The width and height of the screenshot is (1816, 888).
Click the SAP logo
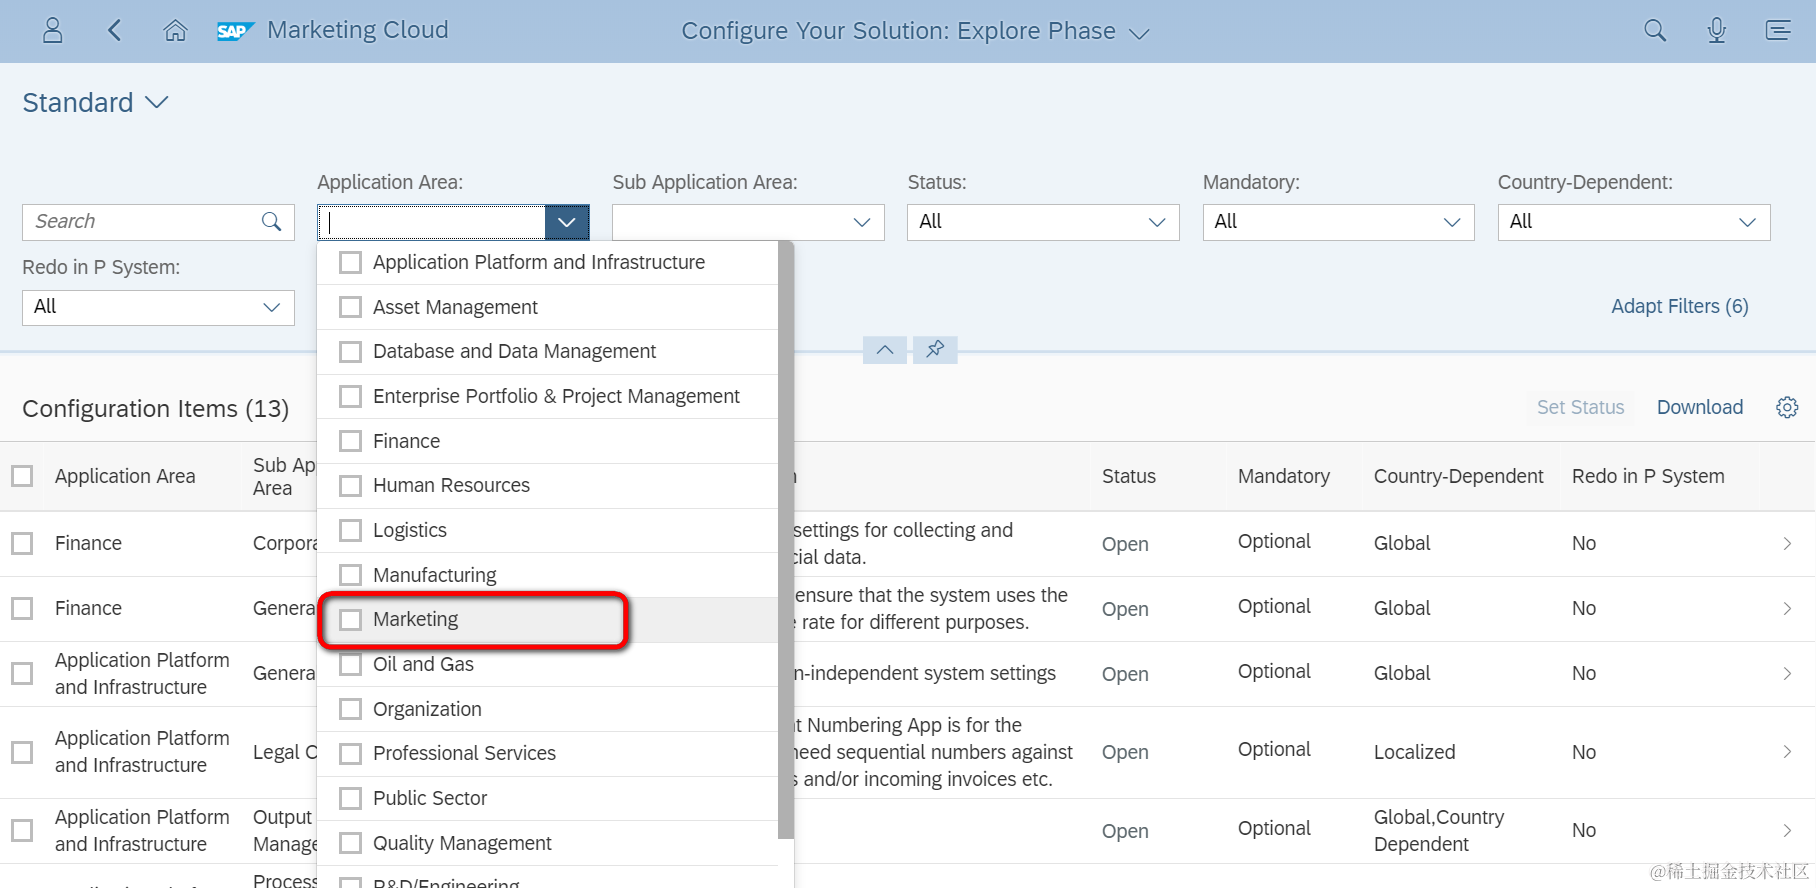(235, 31)
